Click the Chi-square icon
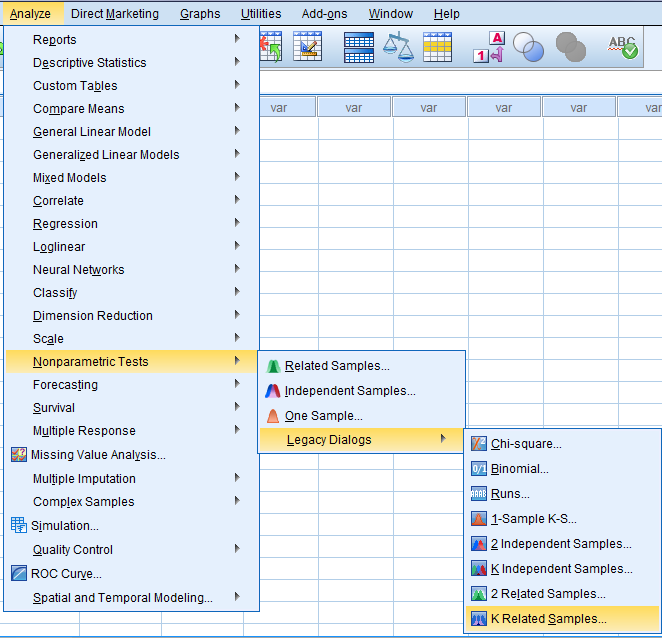This screenshot has height=638, width=662. pos(479,444)
